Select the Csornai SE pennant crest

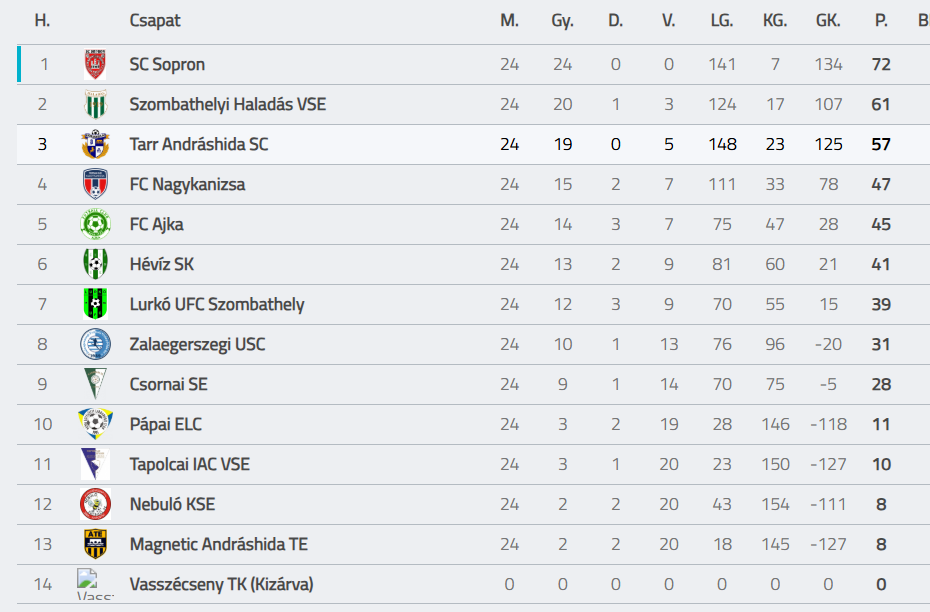click(x=95, y=384)
